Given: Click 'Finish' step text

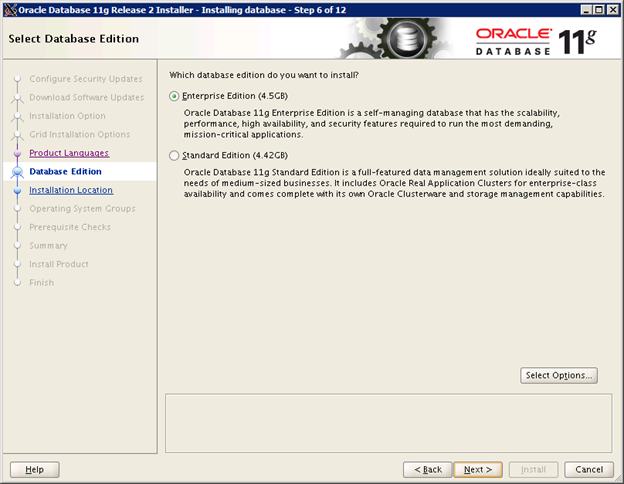Looking at the screenshot, I should pos(41,283).
